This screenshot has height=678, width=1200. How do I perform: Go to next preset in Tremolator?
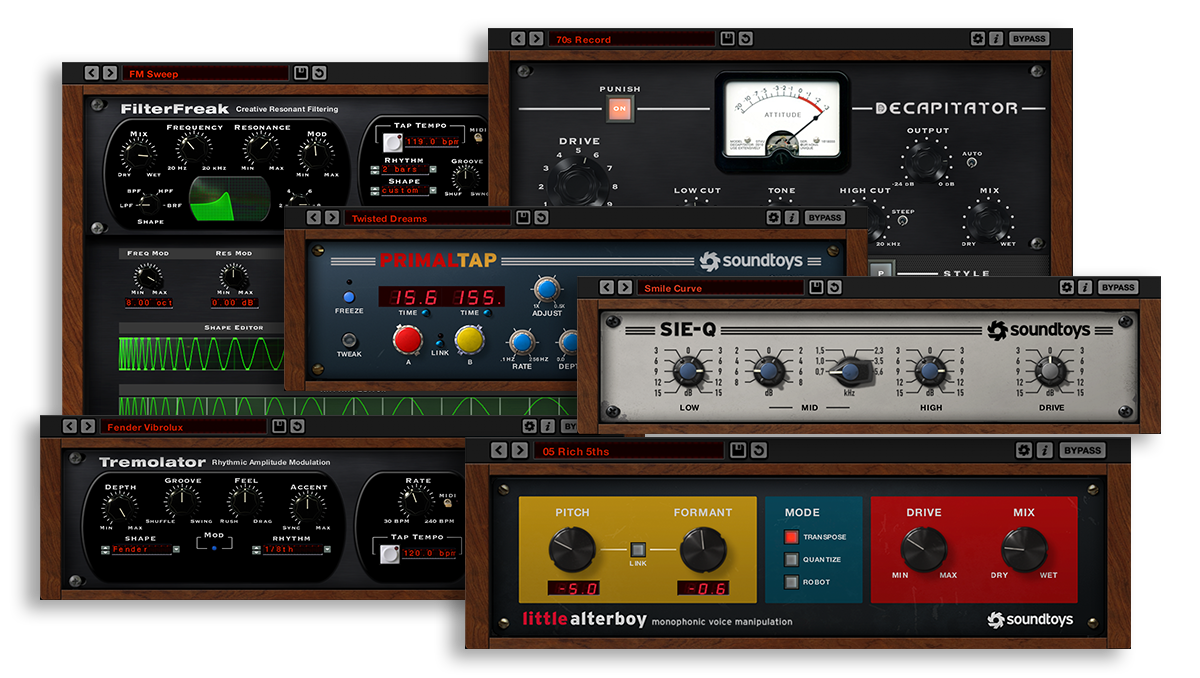(x=88, y=427)
